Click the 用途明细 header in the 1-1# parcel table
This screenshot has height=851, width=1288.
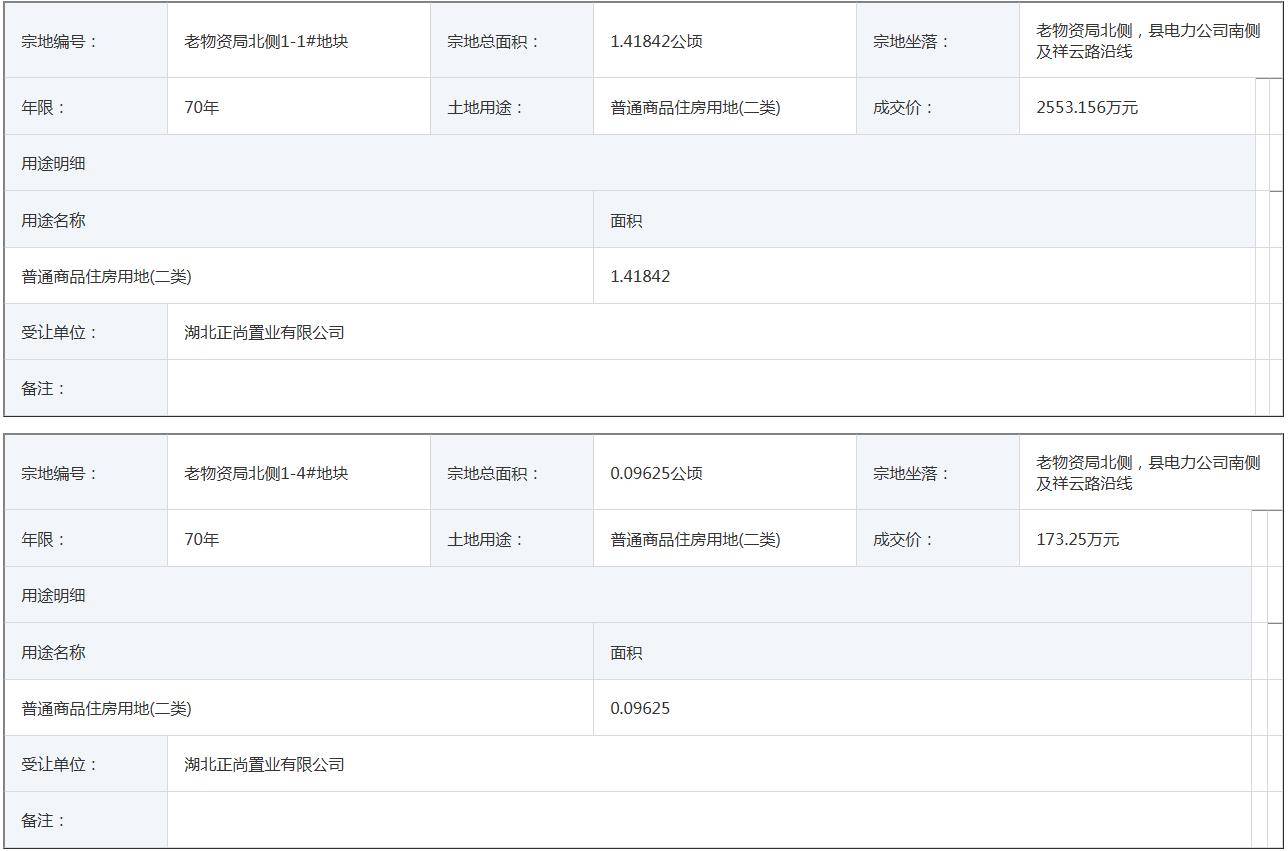(54, 164)
